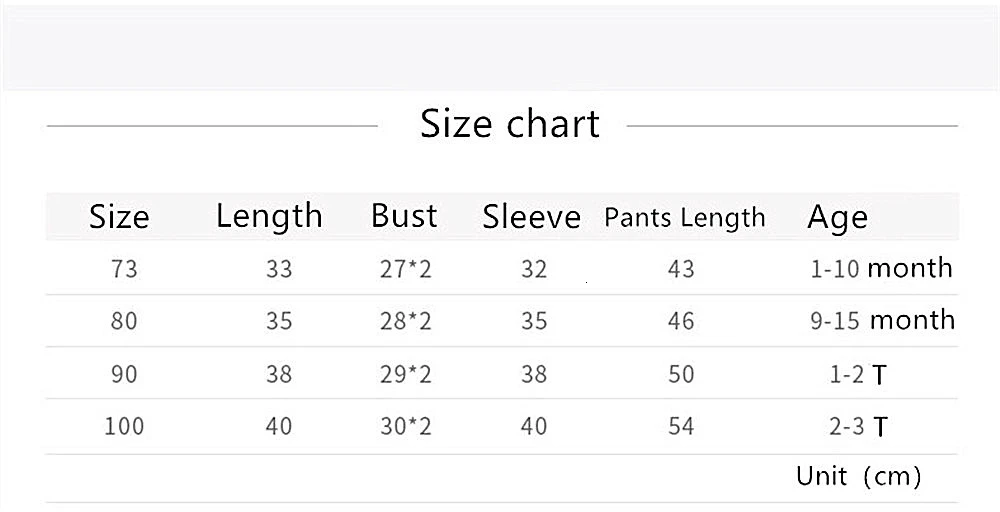Click the Bust column header
Screen dimensions: 1000x512
404,216
